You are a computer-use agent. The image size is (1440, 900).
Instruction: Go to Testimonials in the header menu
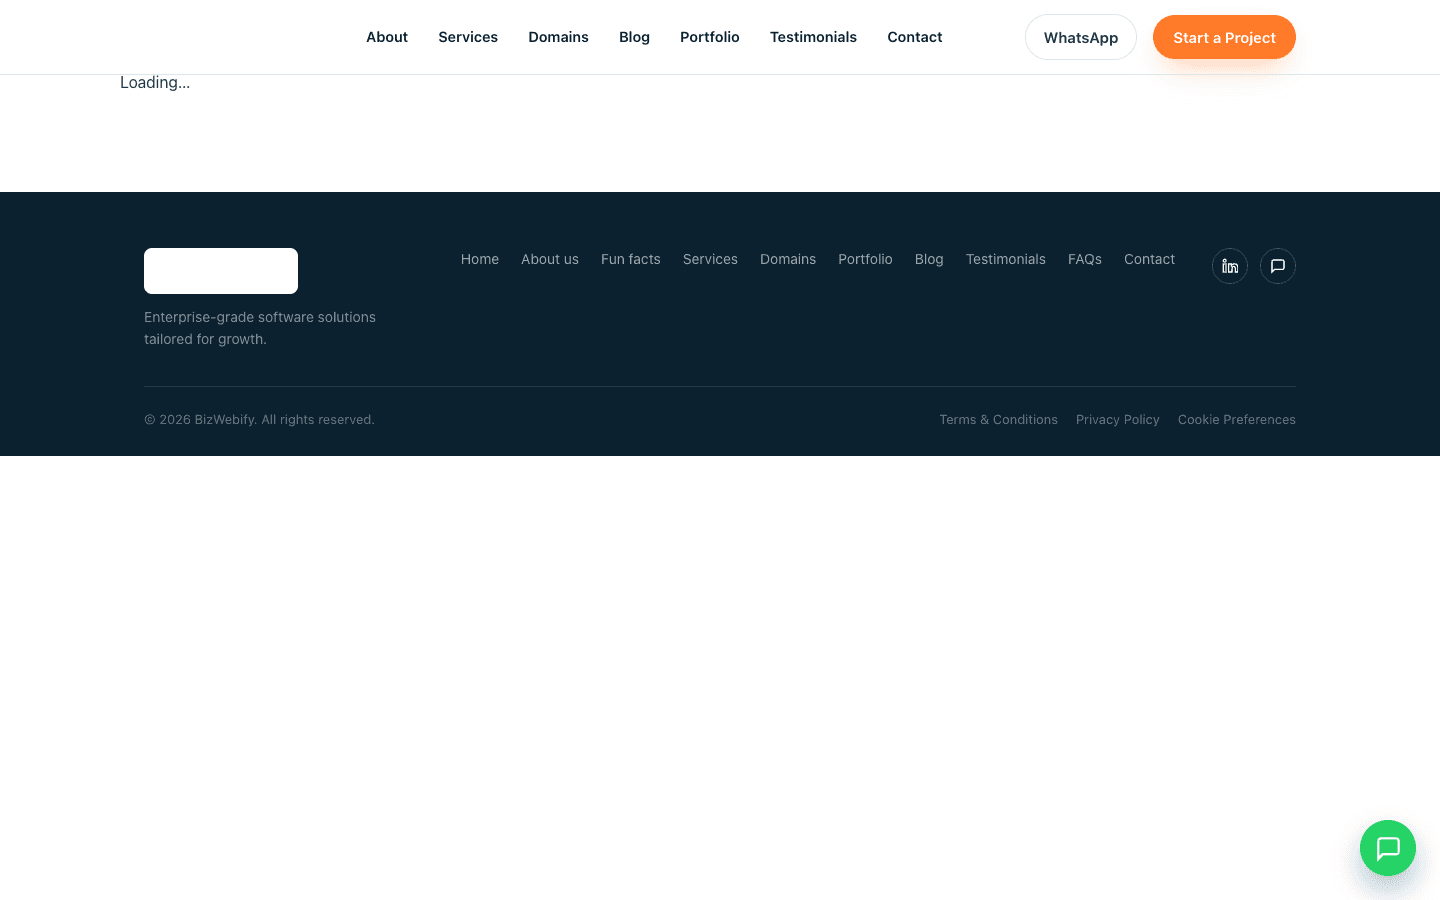pos(813,37)
